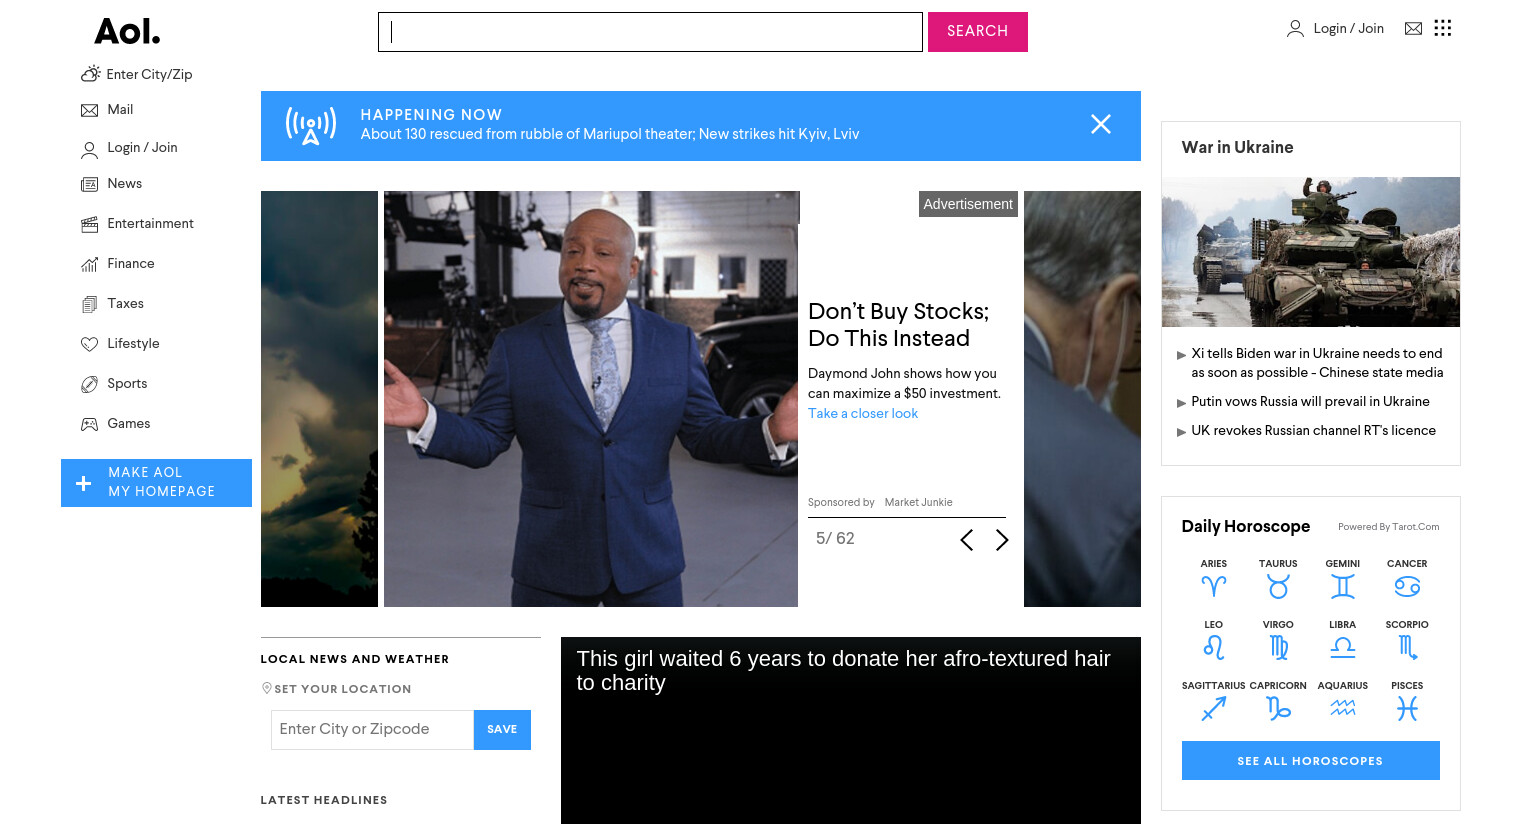The height and width of the screenshot is (824, 1536).
Task: Save the local weather location
Action: 502,730
